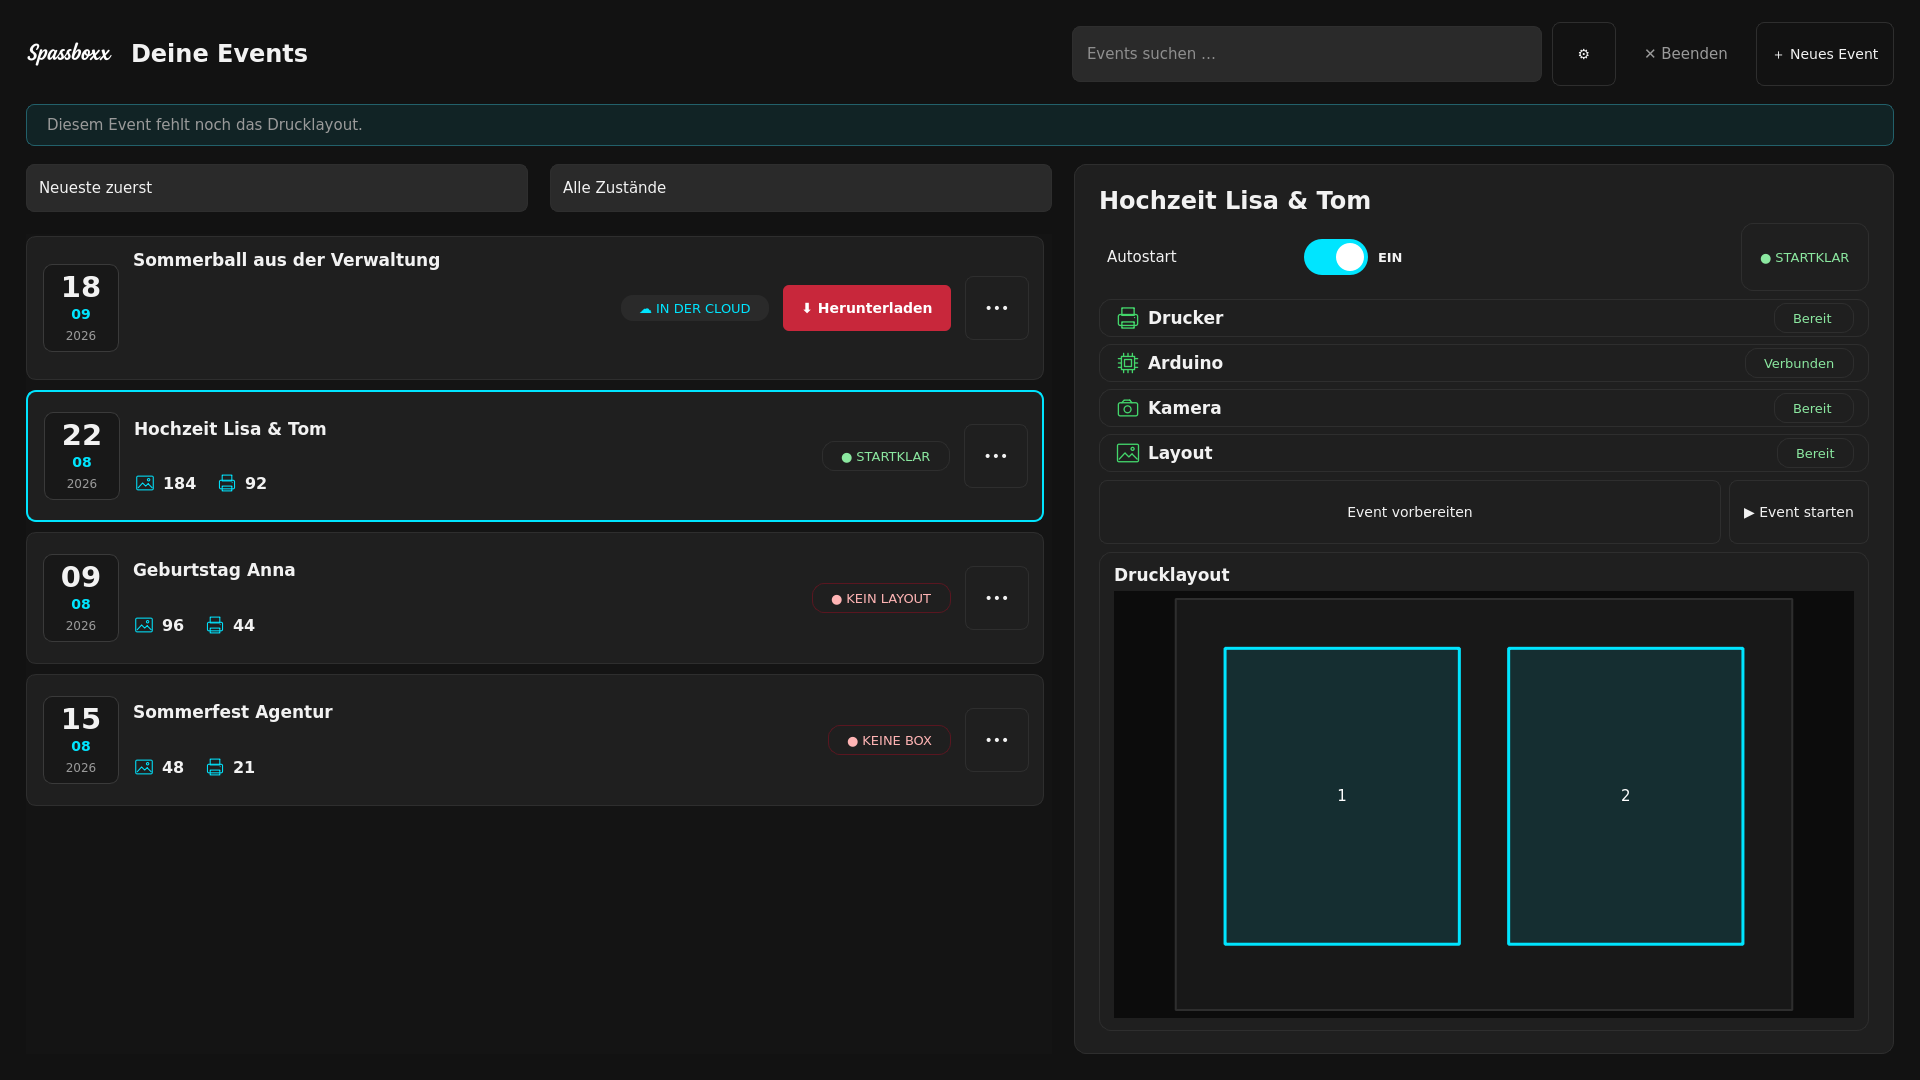Click Event vorbereiten
Screen dimensions: 1920x1080
point(1409,512)
